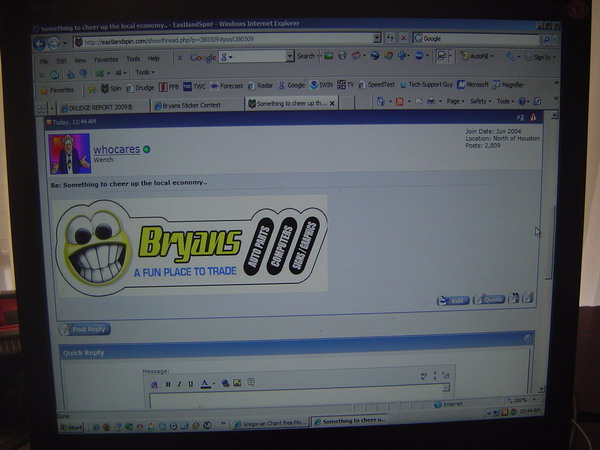Toggle bold formatting in Quick Reply

[168, 384]
